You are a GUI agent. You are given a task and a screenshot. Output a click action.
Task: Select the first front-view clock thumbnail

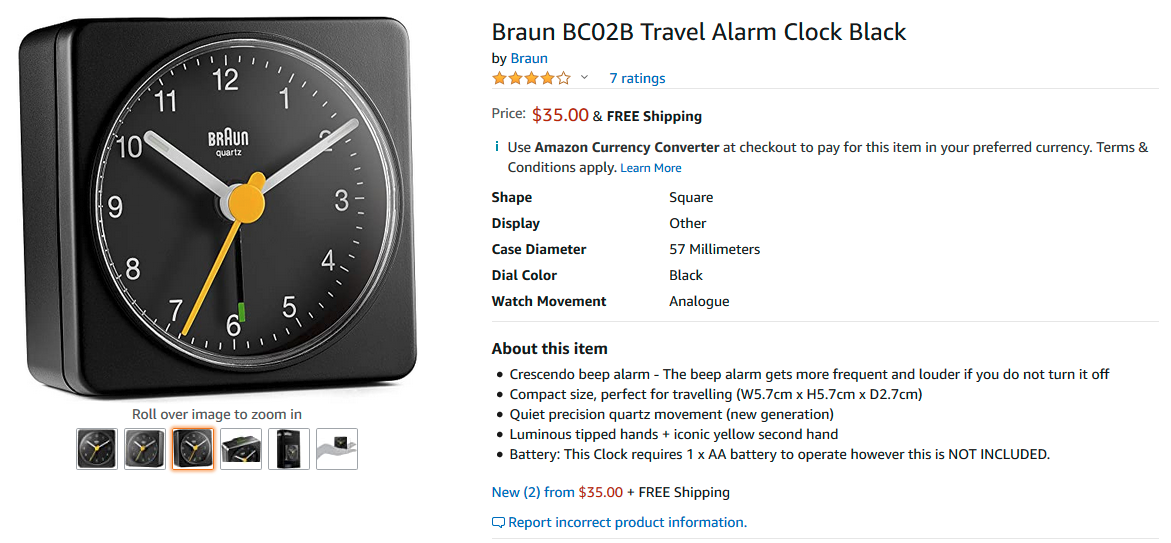[97, 449]
